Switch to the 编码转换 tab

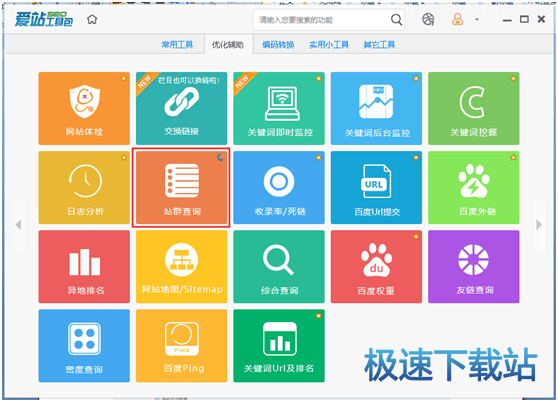click(x=278, y=45)
